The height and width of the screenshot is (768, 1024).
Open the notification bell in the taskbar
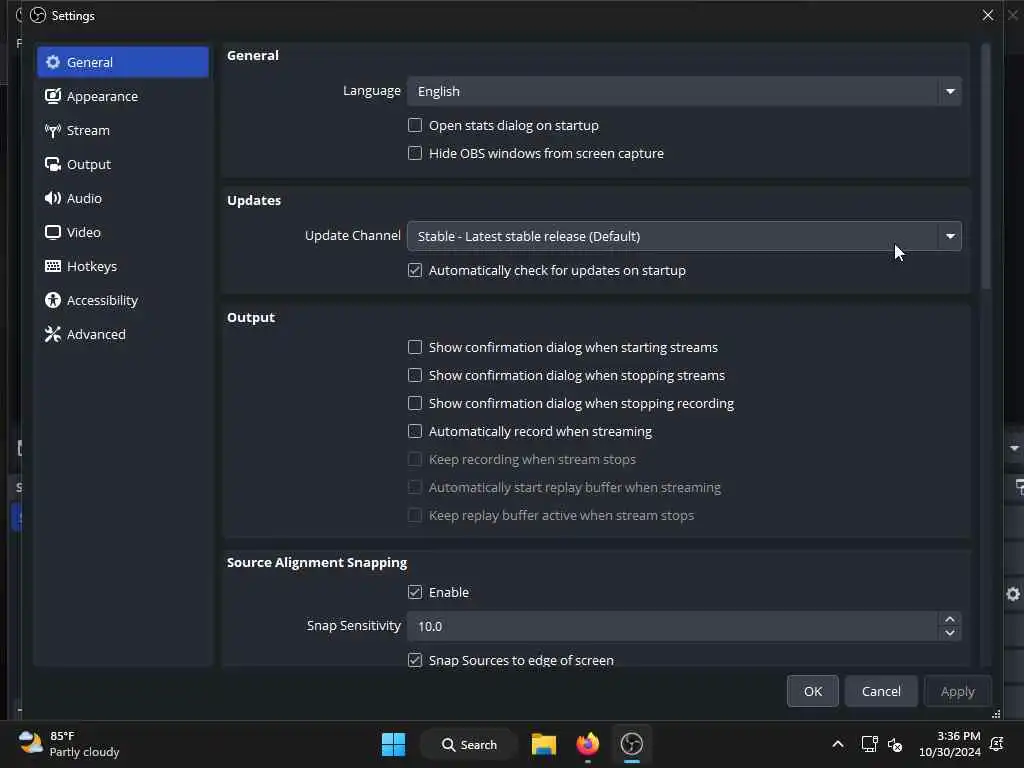tap(997, 743)
